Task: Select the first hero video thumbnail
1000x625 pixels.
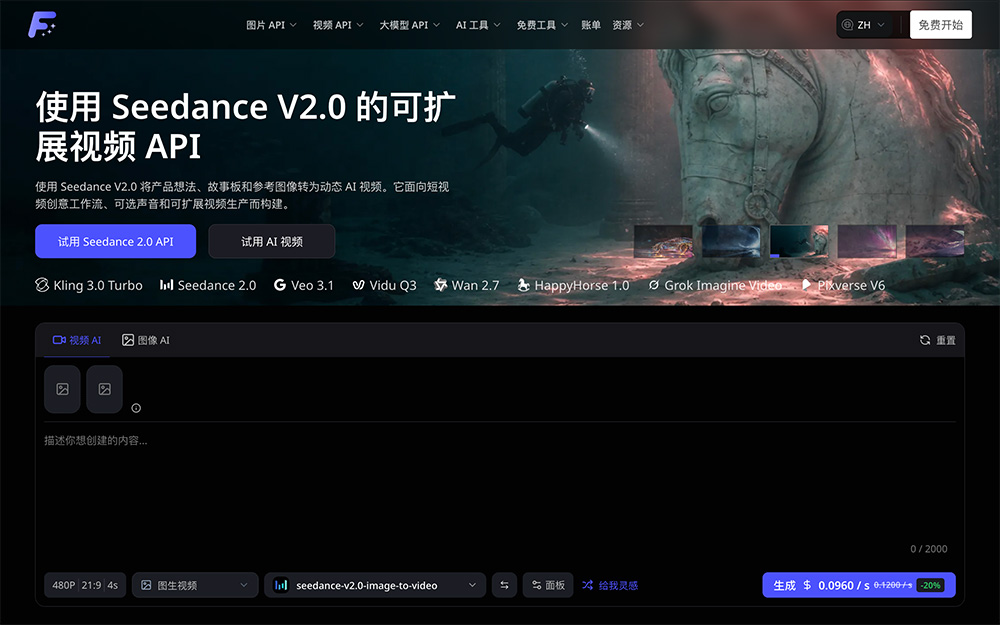Action: click(x=663, y=241)
